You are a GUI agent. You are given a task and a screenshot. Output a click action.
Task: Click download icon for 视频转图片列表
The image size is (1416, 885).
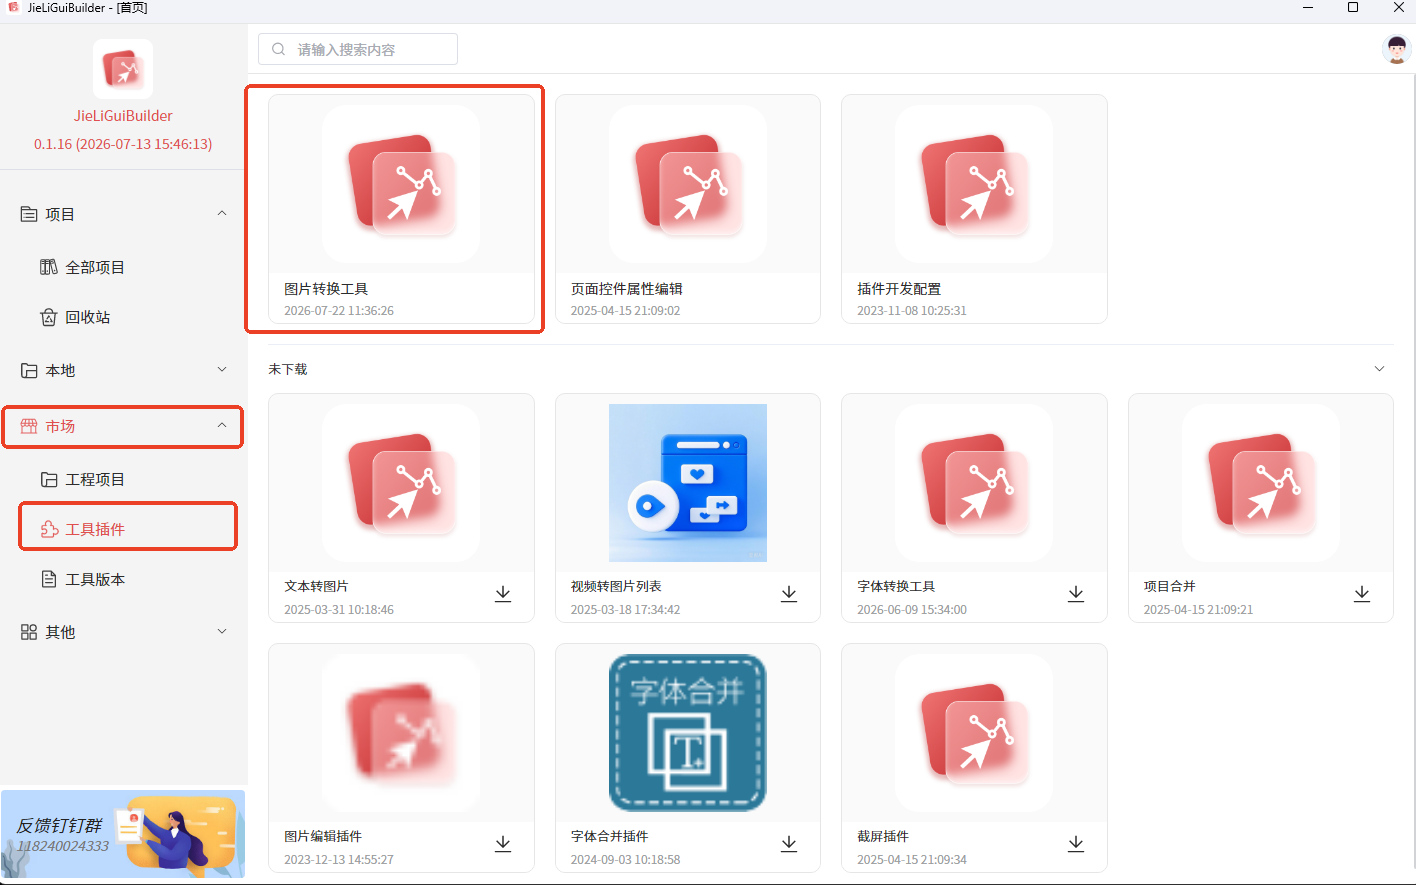(x=789, y=594)
